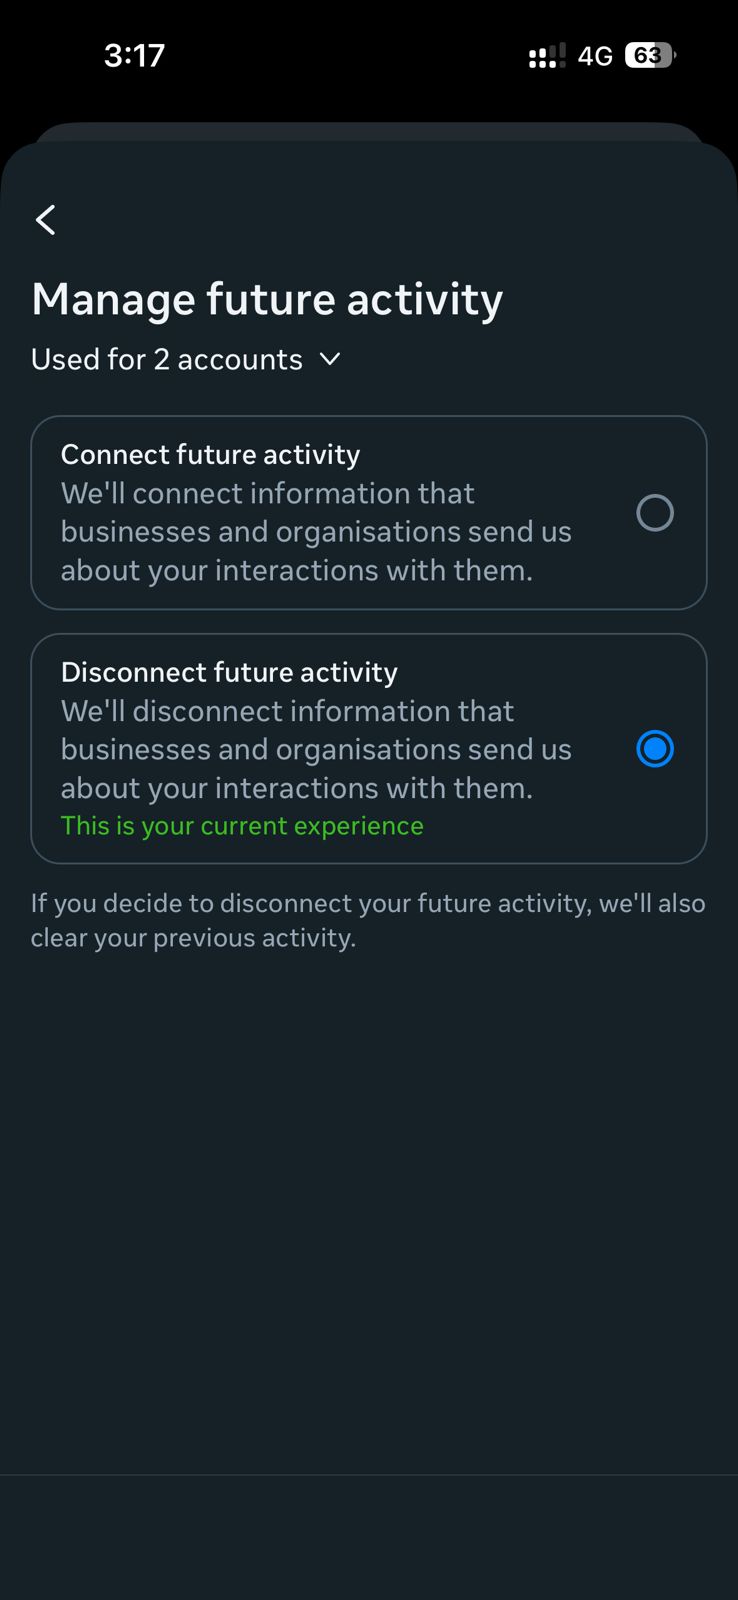Select the Connect future activity radio button
This screenshot has width=738, height=1600.
tap(655, 513)
